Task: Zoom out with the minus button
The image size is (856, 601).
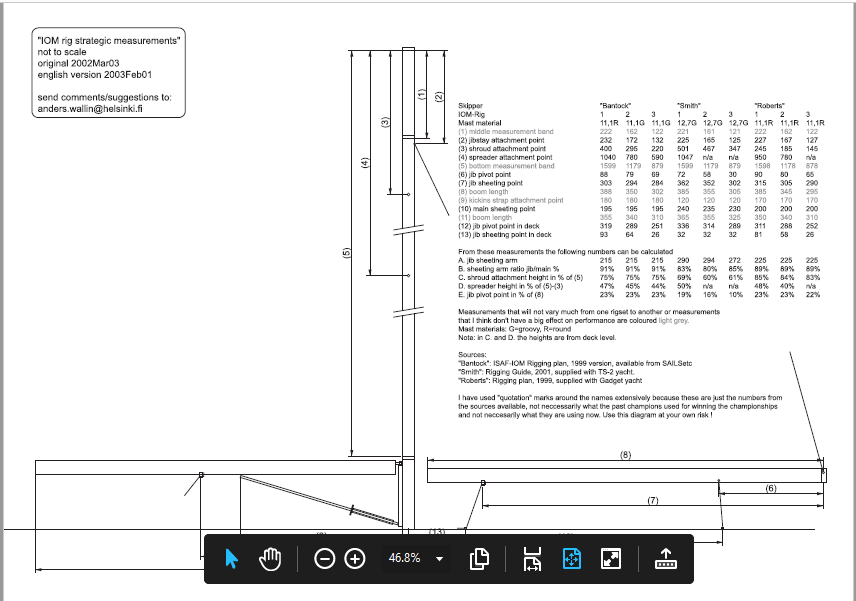Action: coord(324,558)
